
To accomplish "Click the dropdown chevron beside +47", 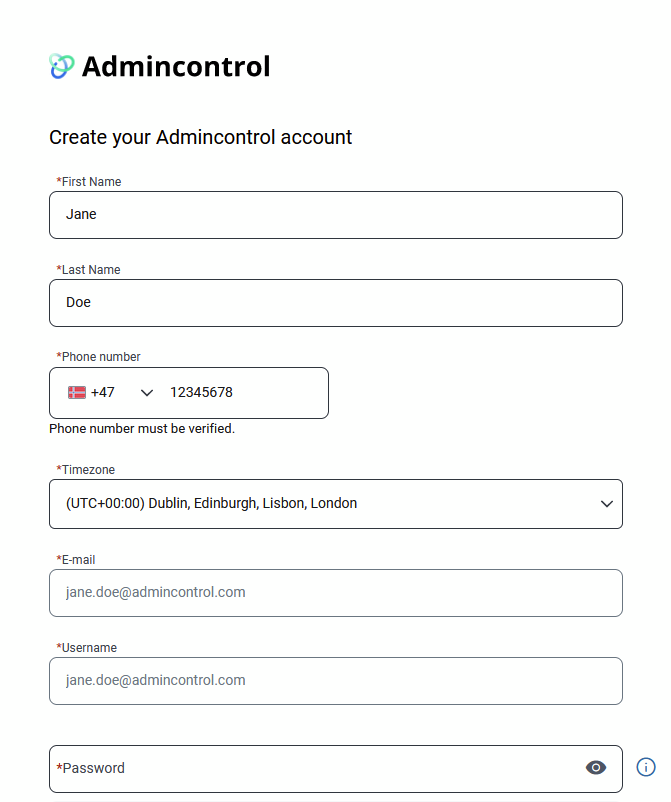I will (x=146, y=393).
